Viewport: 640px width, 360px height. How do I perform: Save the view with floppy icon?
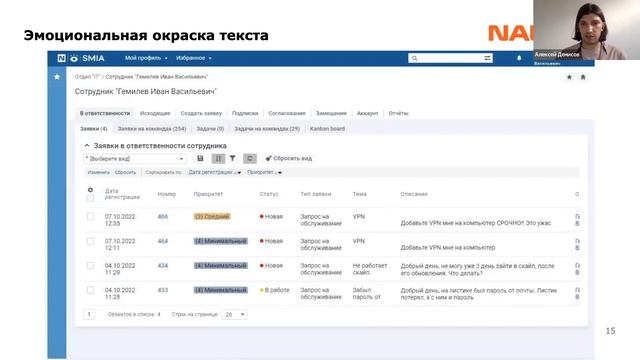[x=200, y=158]
